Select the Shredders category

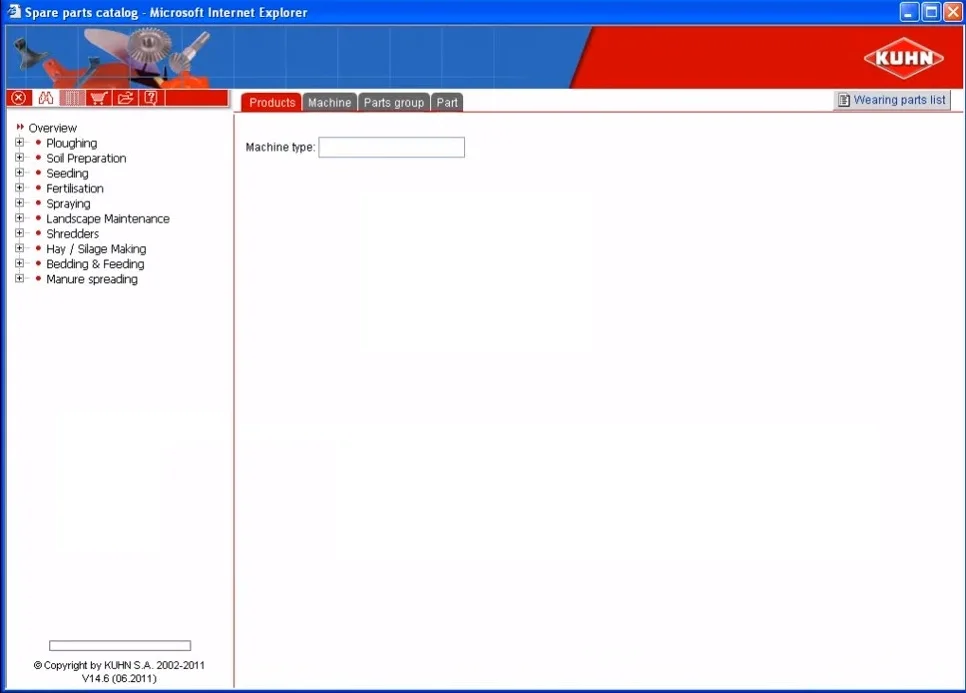[72, 233]
